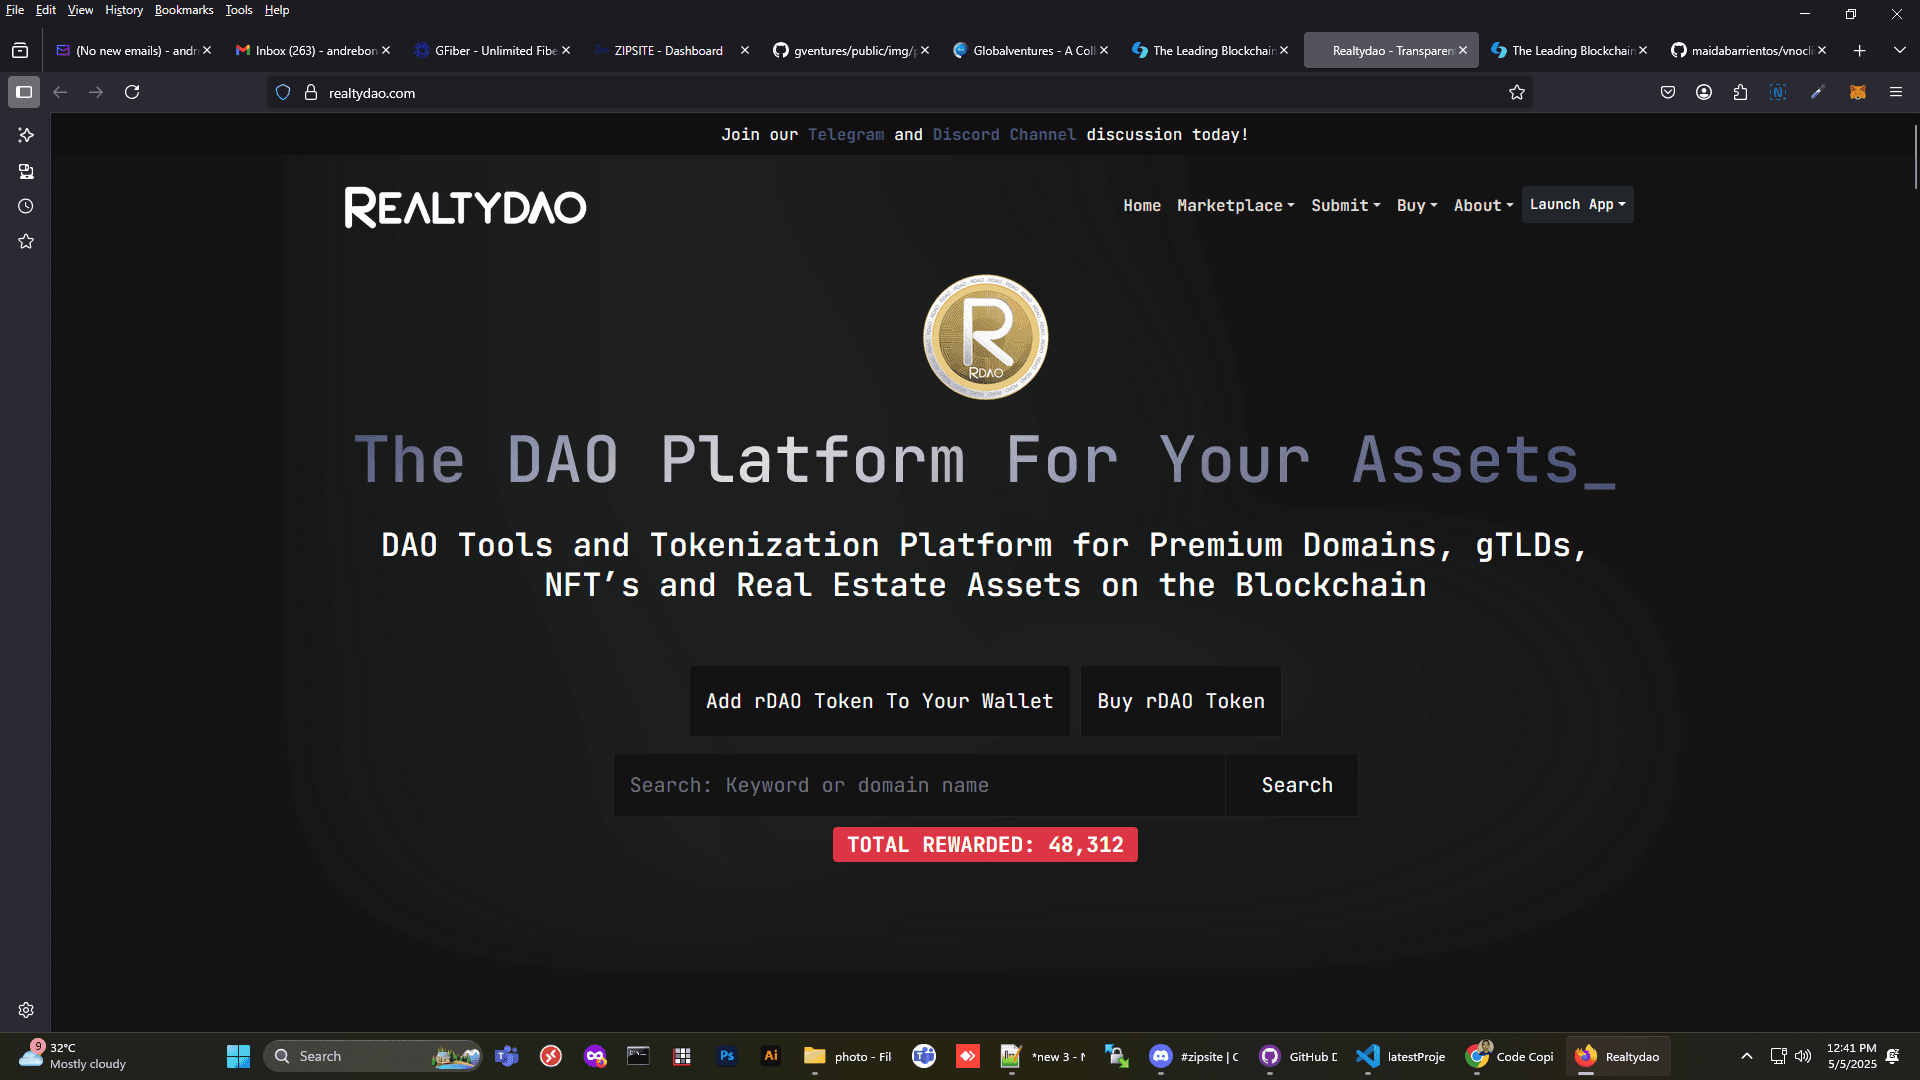Toggle the shield tracking protection indicator
1920x1080 pixels.
point(283,92)
